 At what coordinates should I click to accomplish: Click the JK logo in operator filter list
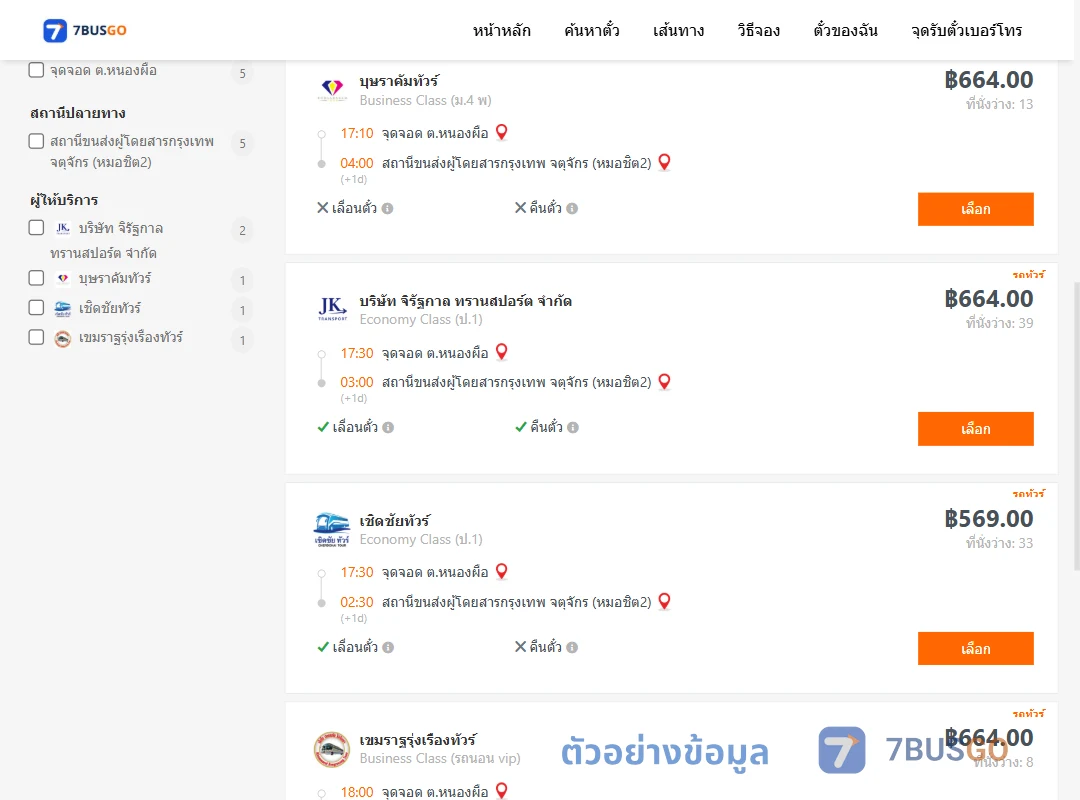point(63,228)
